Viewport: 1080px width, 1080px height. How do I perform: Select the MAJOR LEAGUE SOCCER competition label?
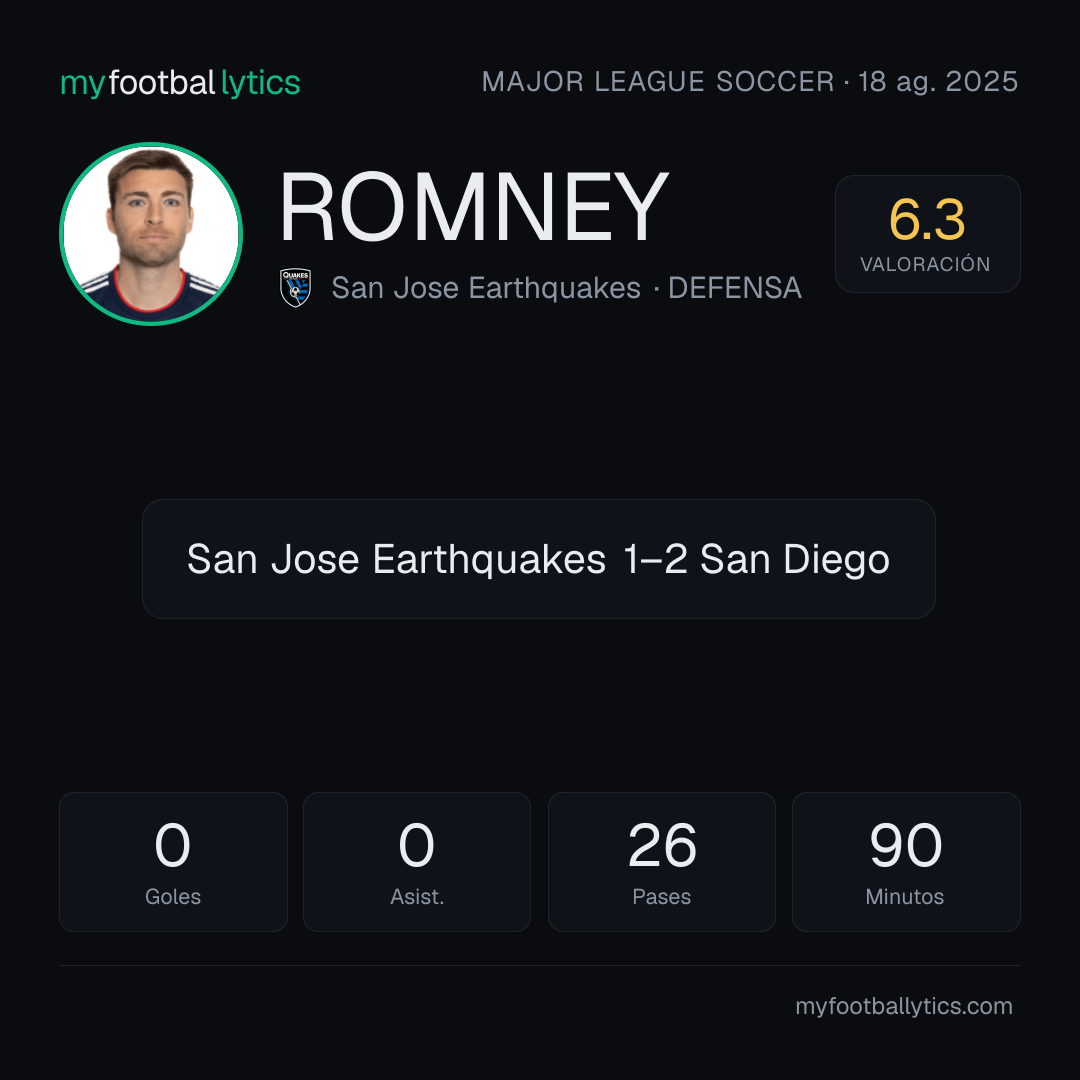point(658,82)
